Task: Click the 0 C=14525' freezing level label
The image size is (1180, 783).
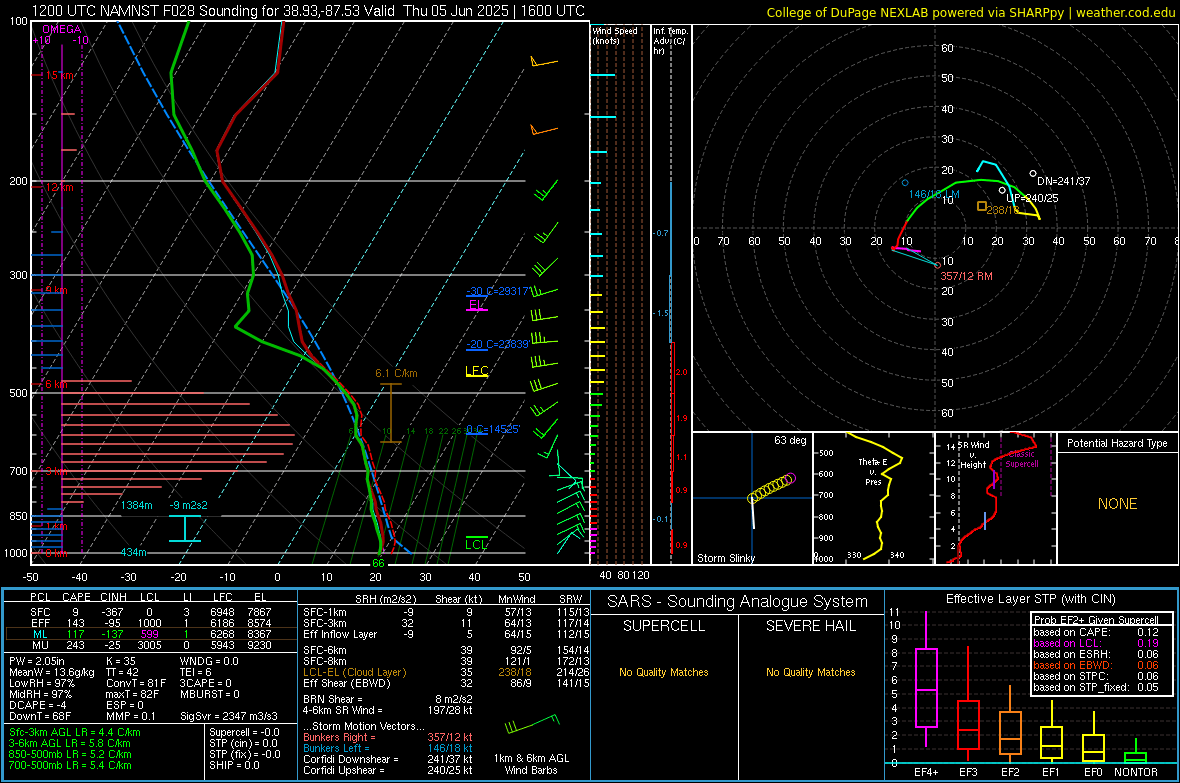Action: pos(493,429)
